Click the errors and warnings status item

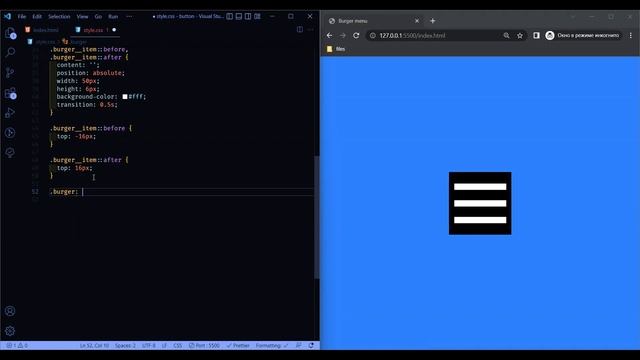17,345
